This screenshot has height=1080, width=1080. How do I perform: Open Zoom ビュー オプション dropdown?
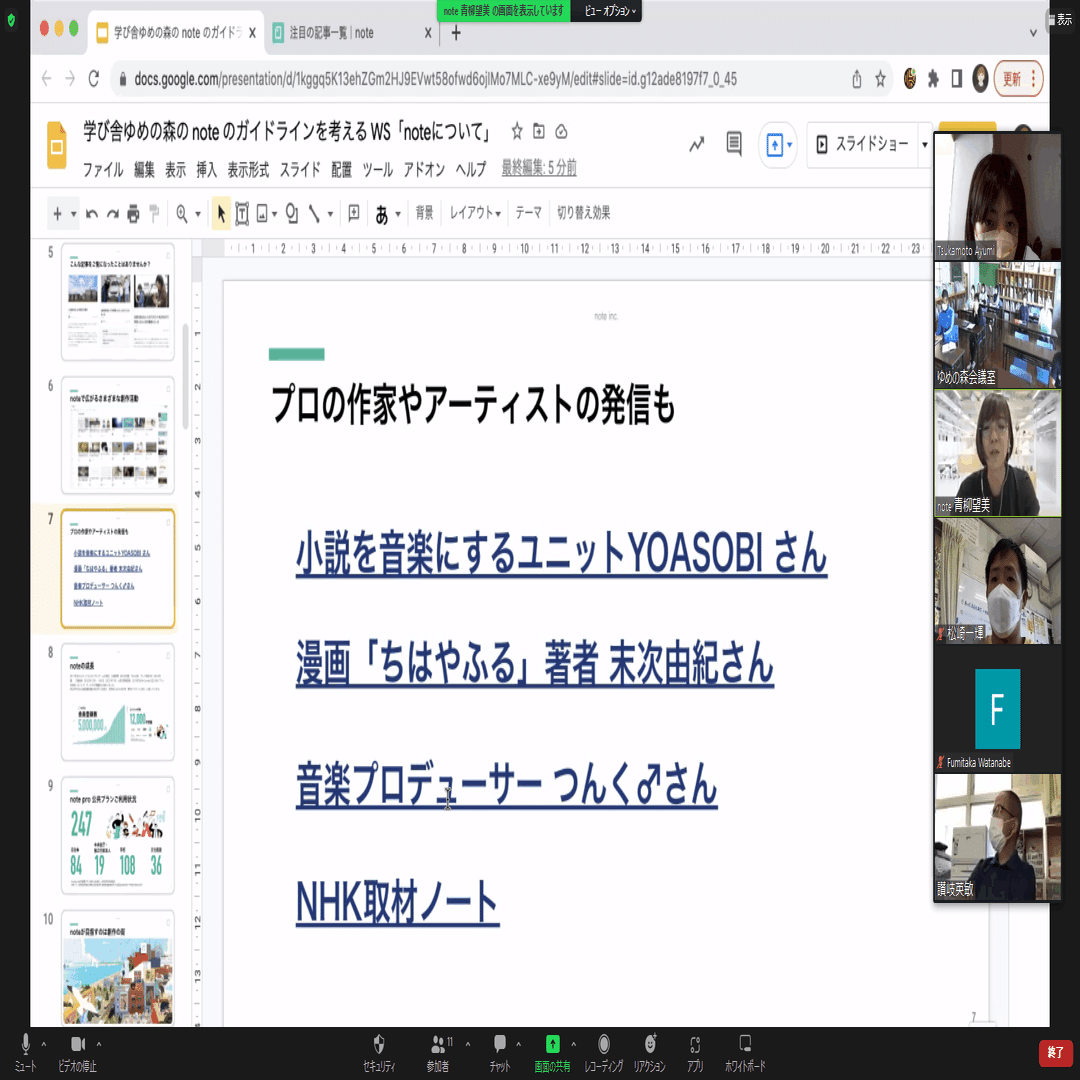(x=610, y=10)
